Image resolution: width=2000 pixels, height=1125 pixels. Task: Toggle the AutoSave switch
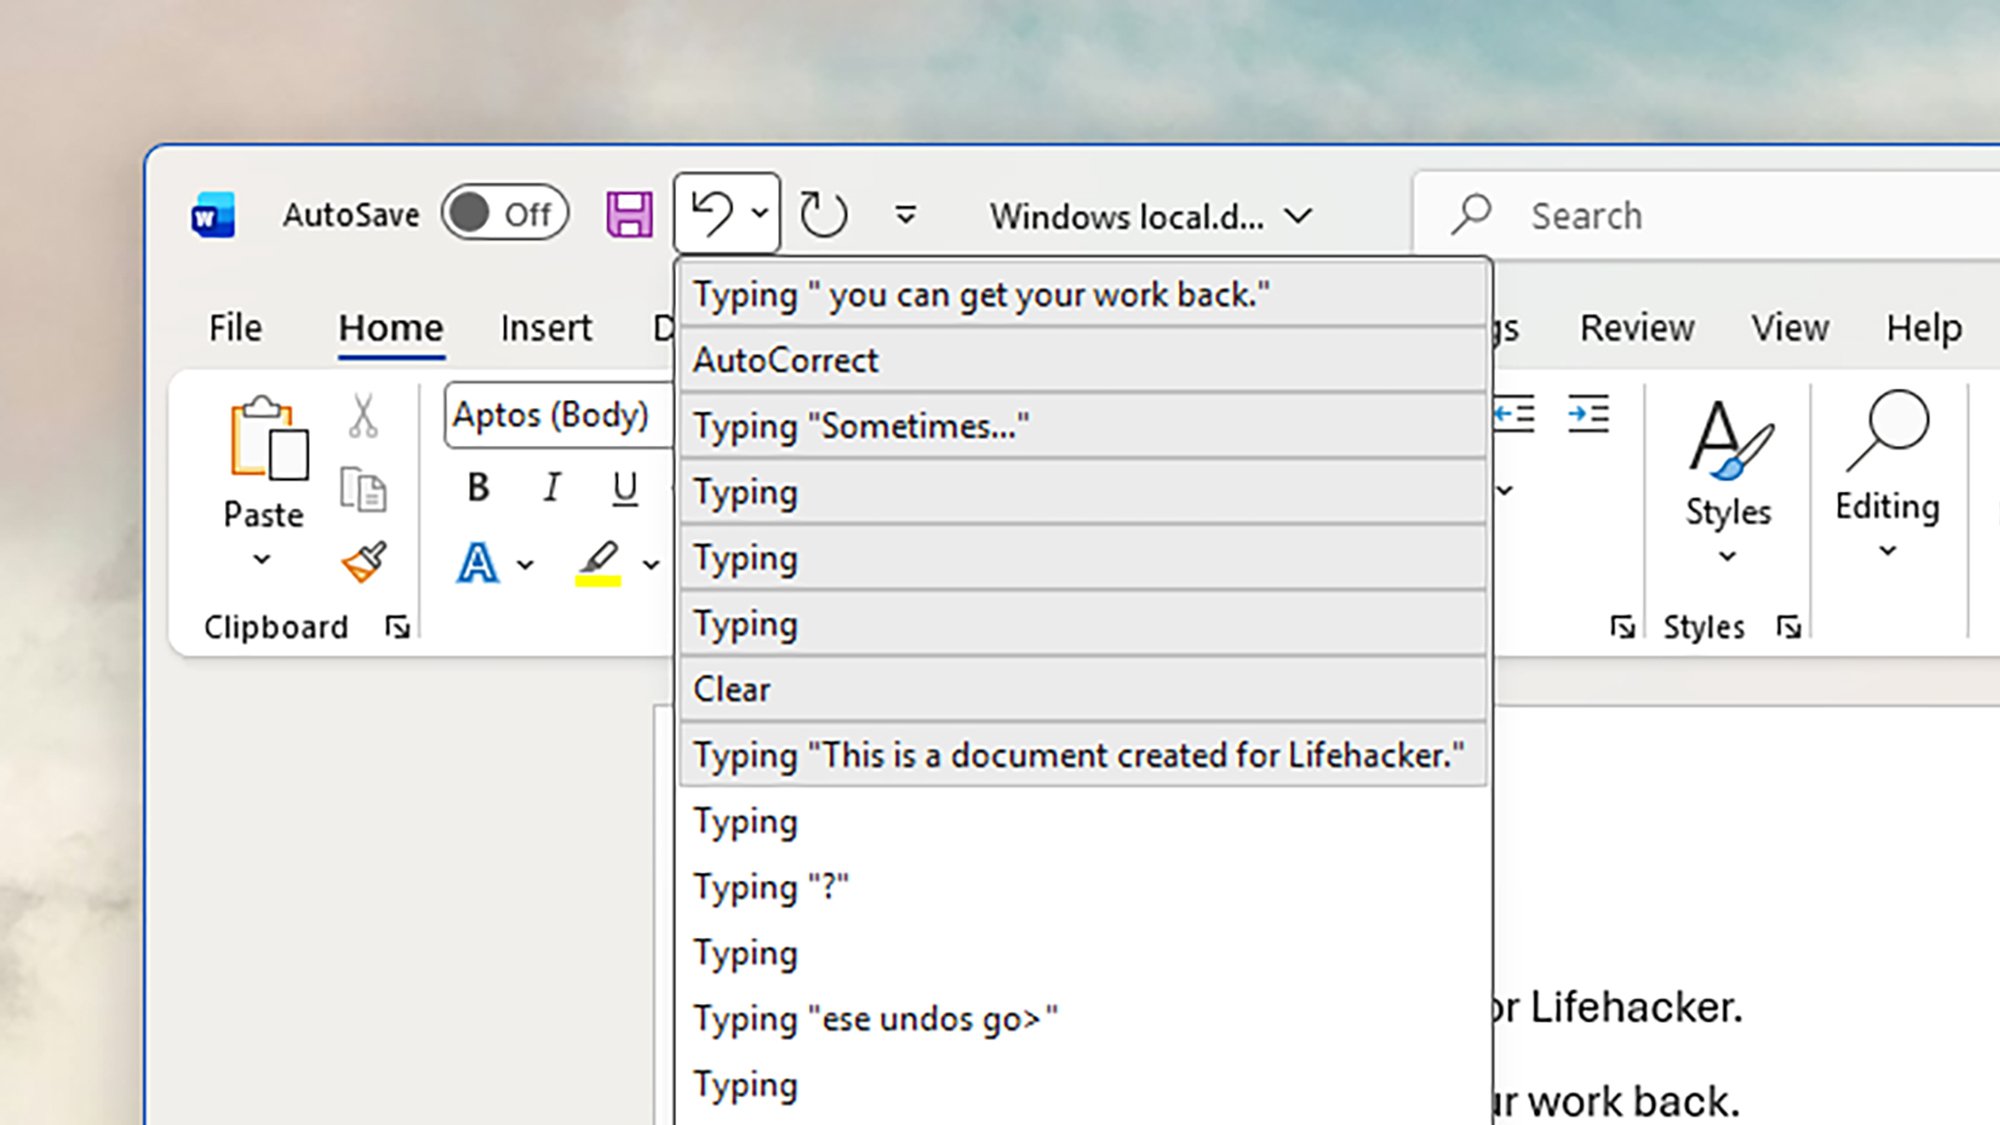coord(505,213)
